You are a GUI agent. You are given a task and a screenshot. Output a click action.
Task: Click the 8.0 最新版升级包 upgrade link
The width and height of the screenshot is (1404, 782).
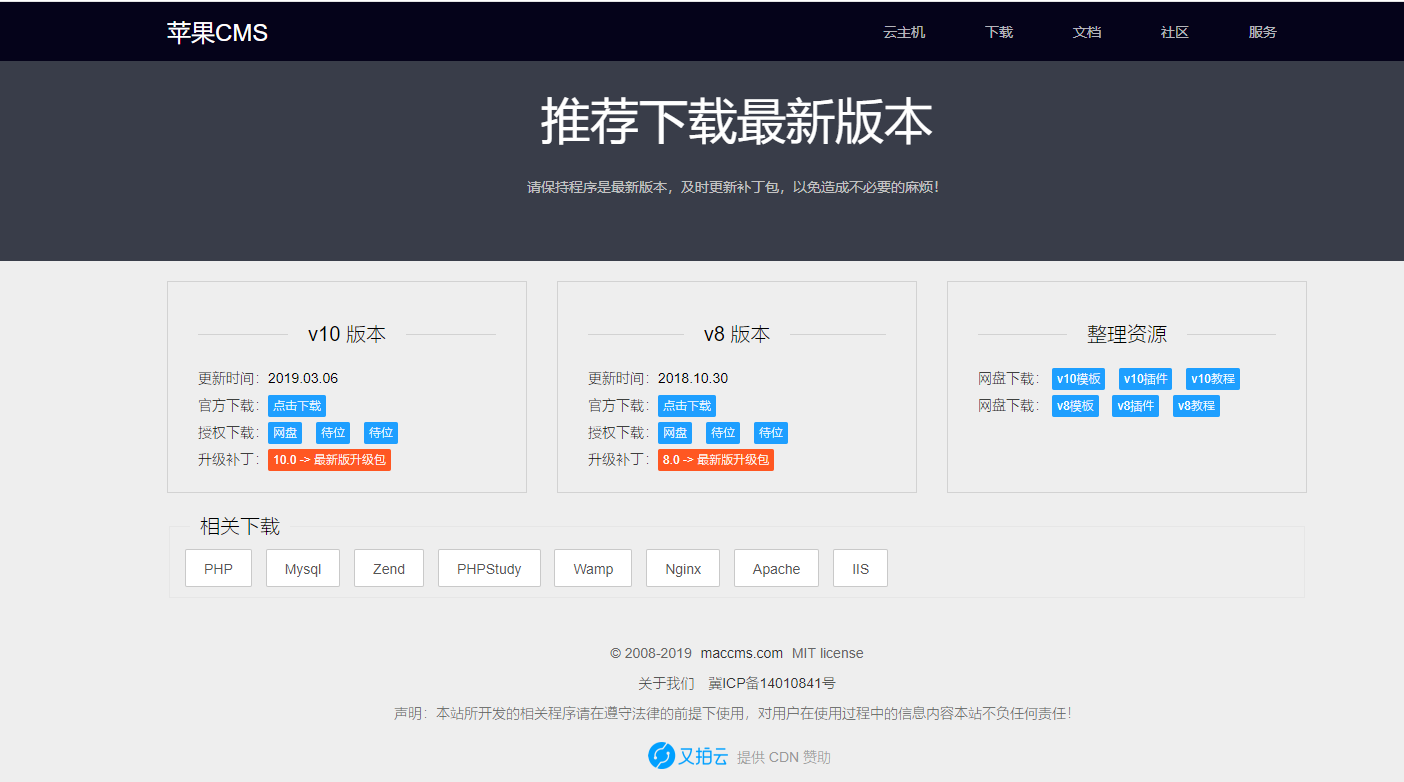tap(715, 459)
